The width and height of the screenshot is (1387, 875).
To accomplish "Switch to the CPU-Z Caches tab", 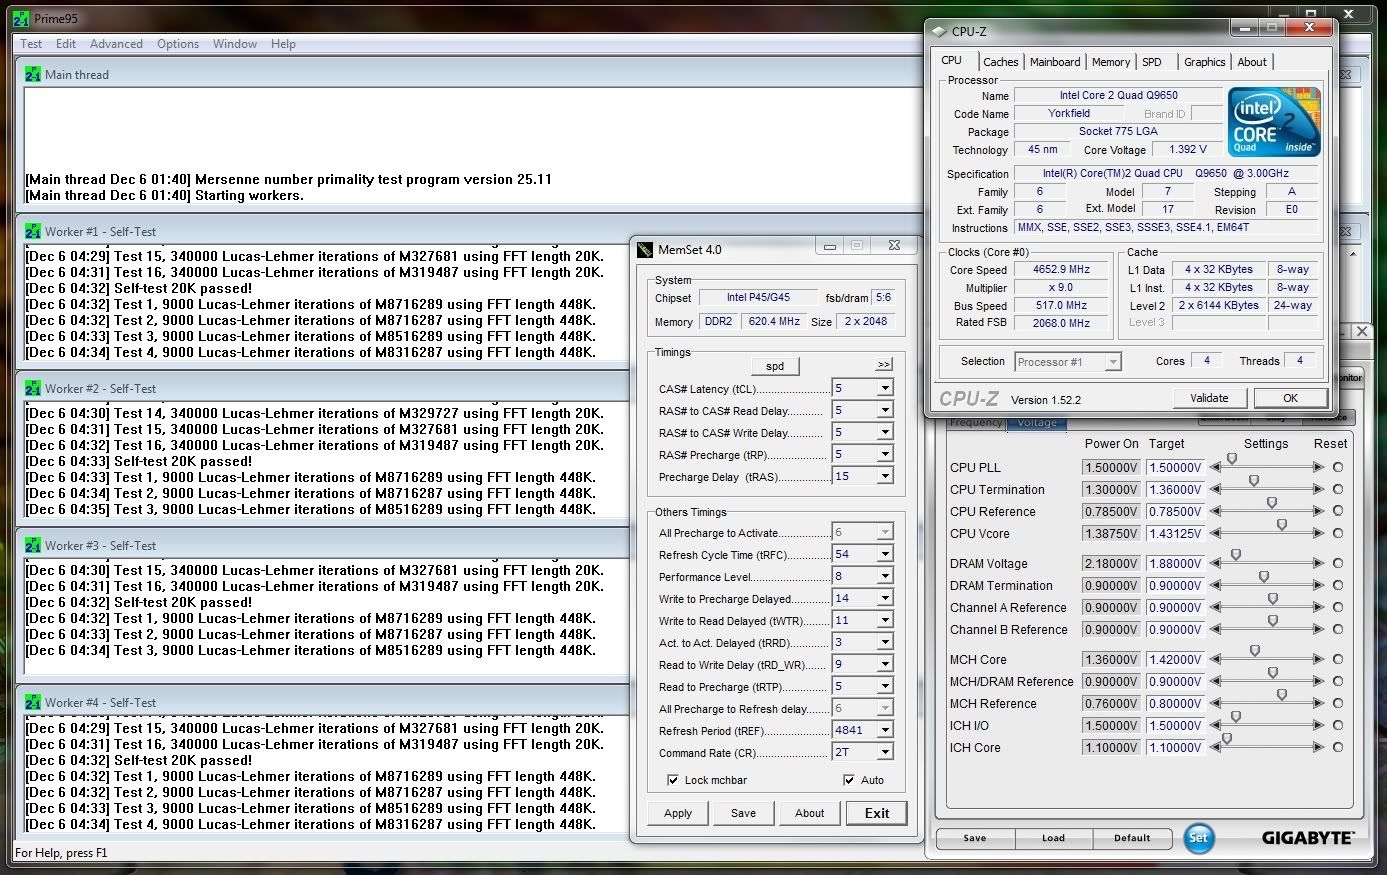I will coord(1000,62).
